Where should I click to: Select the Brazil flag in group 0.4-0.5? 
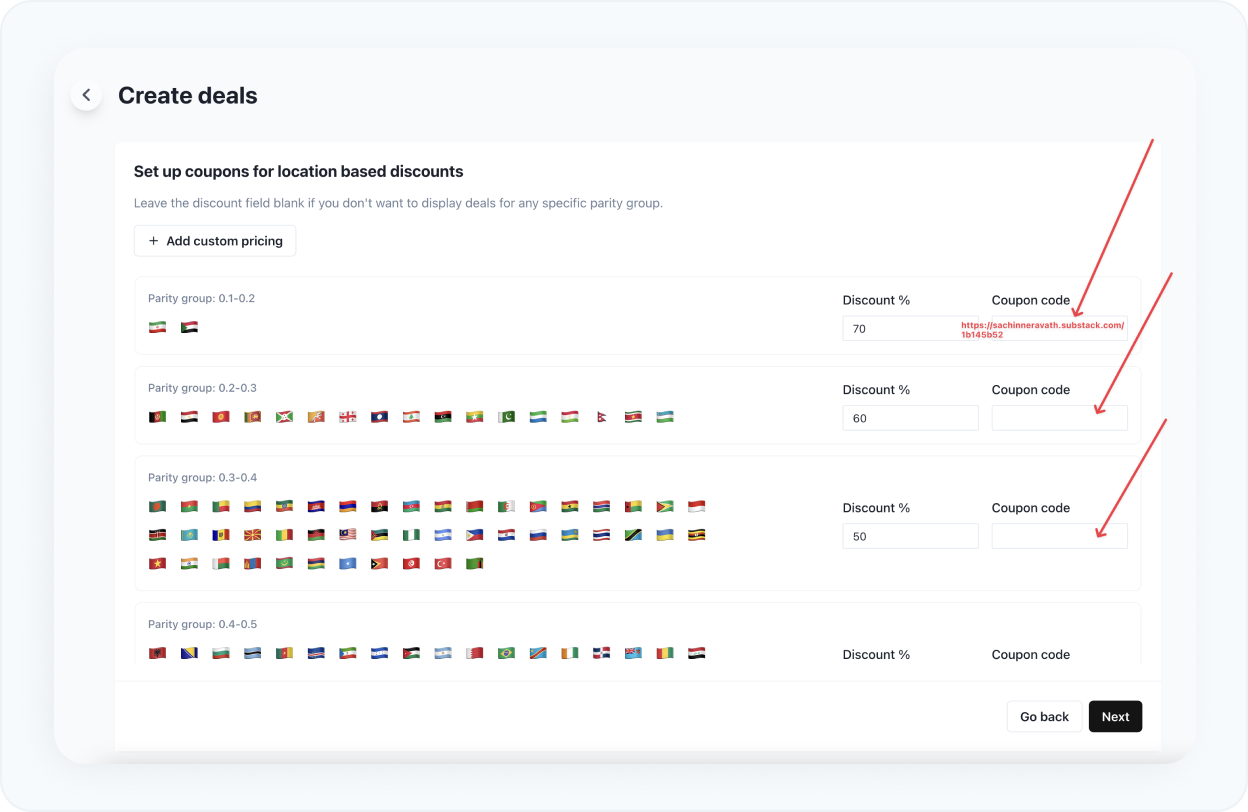click(x=506, y=652)
